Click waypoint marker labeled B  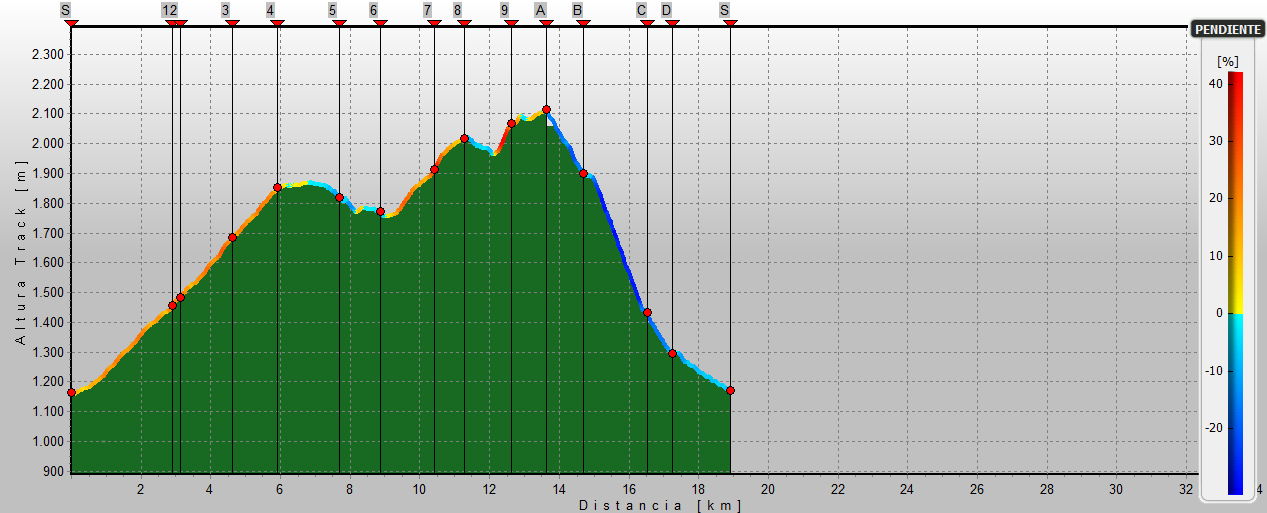click(x=578, y=10)
